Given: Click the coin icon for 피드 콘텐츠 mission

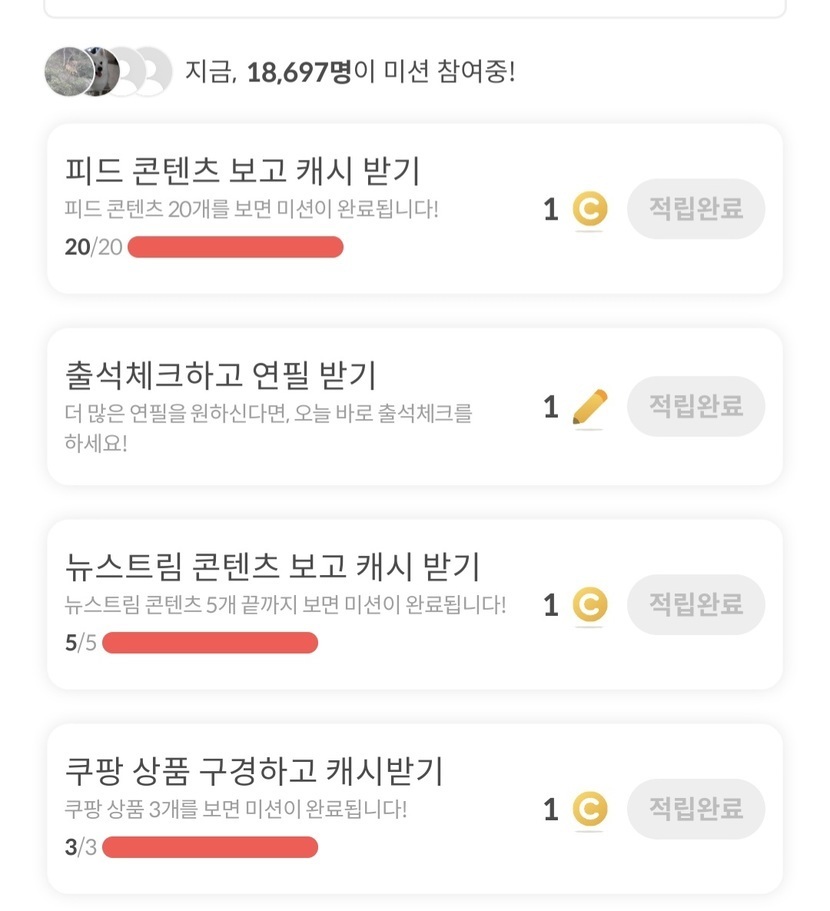Looking at the screenshot, I should coord(590,210).
